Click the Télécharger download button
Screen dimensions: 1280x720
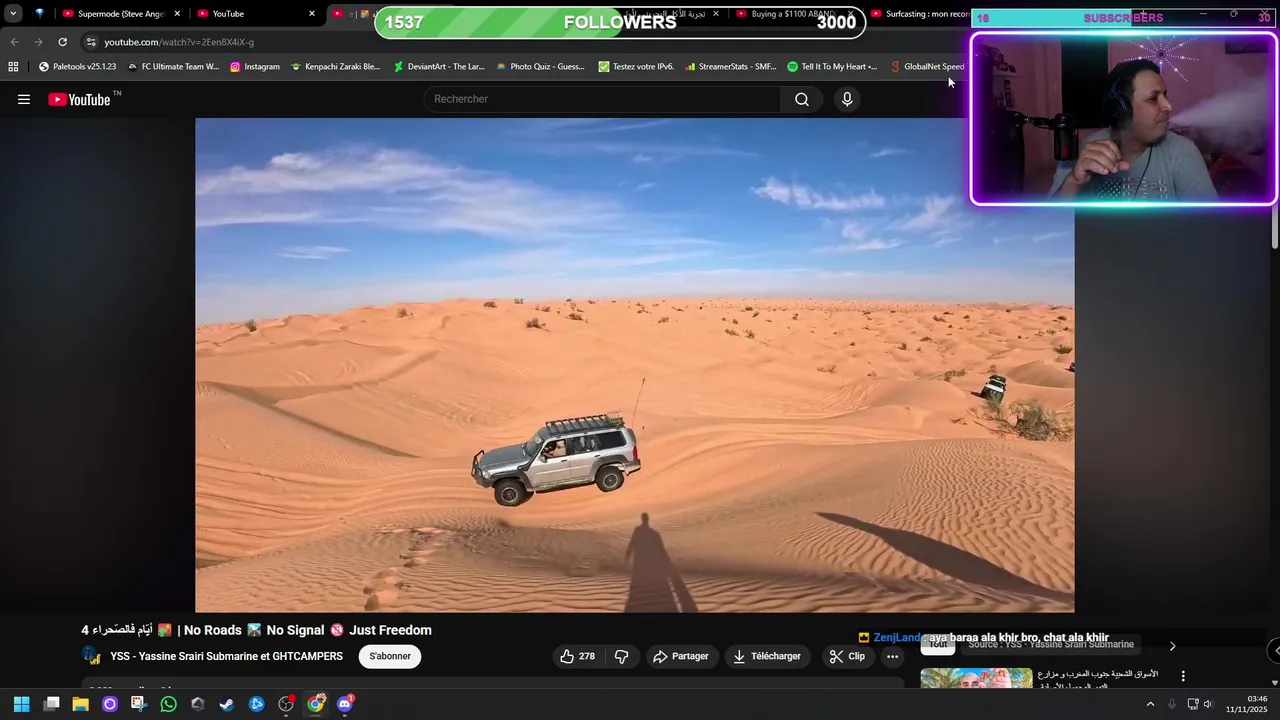[767, 656]
